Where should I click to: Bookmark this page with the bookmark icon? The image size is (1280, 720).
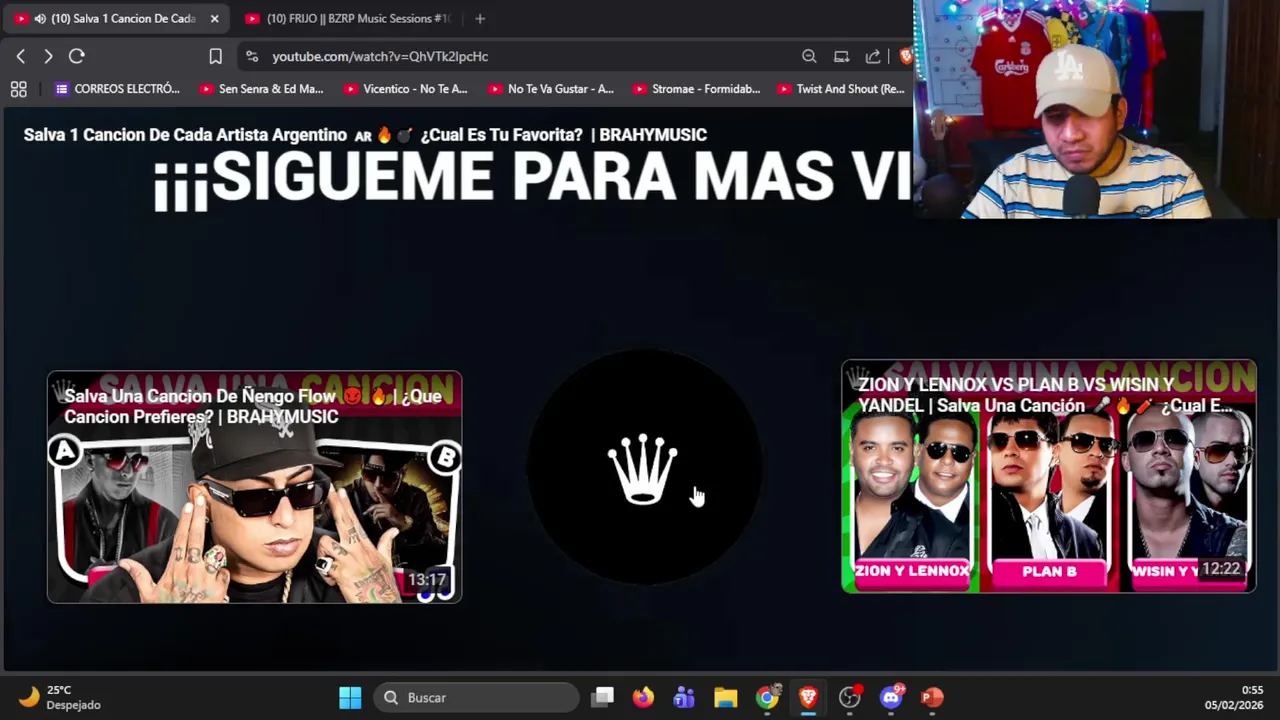pos(215,57)
